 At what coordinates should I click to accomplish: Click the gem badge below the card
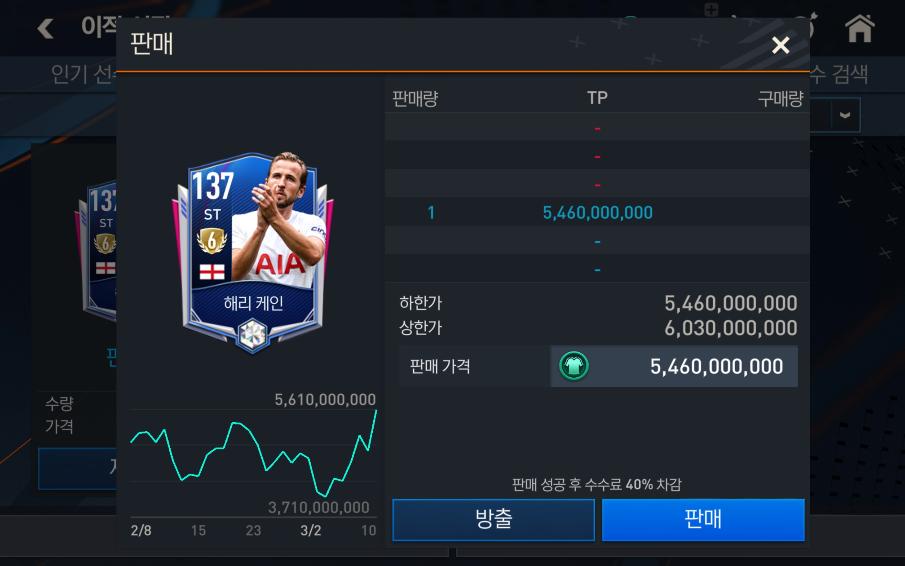click(x=252, y=335)
